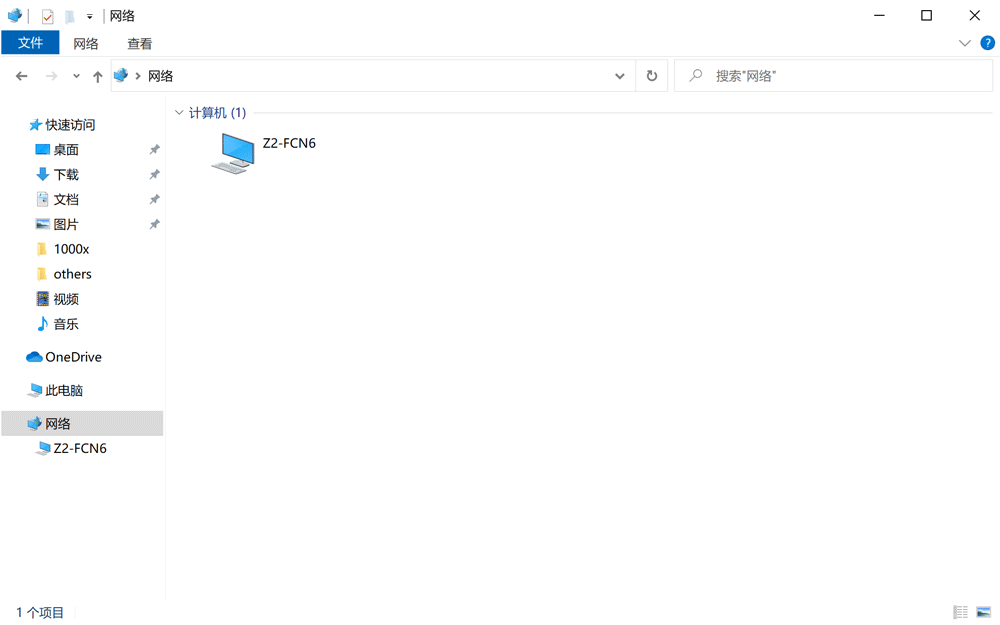This screenshot has height=625, width=1000.
Task: Click the others folder icon
Action: (42, 274)
